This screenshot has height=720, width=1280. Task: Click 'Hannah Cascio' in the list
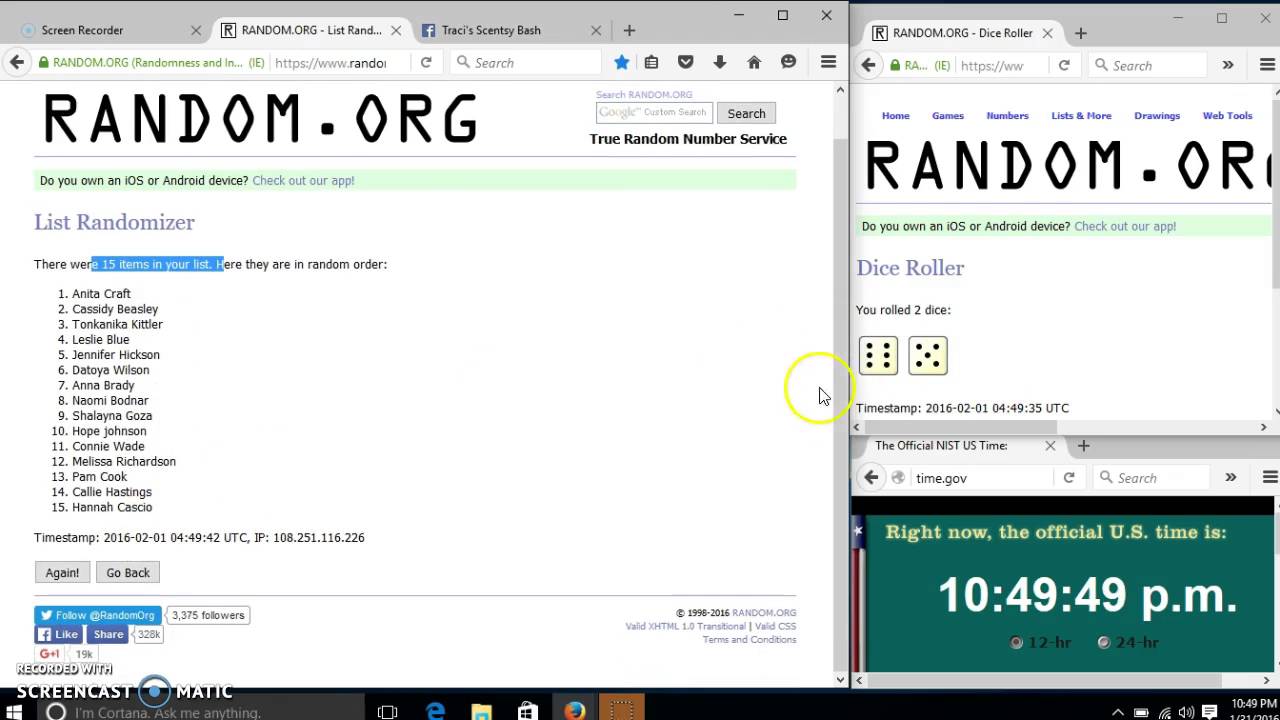click(x=112, y=507)
